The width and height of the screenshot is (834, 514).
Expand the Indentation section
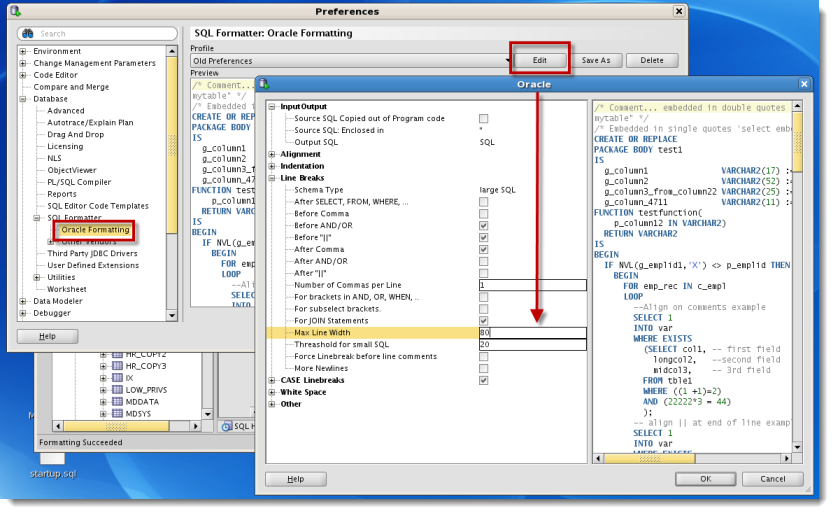tap(272, 166)
